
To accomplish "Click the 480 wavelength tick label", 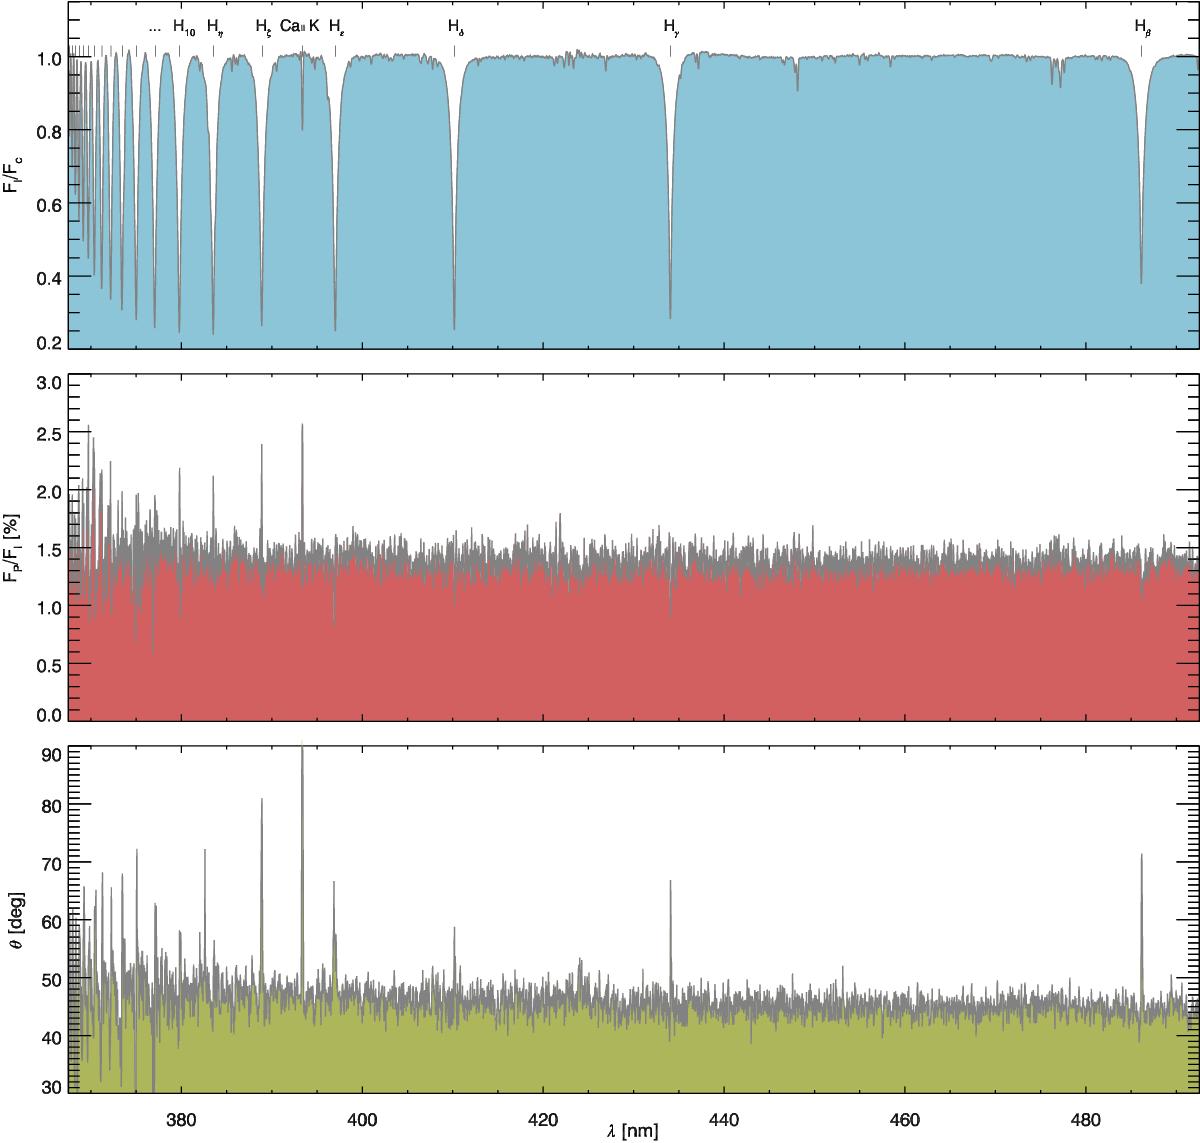I will tap(1086, 1112).
